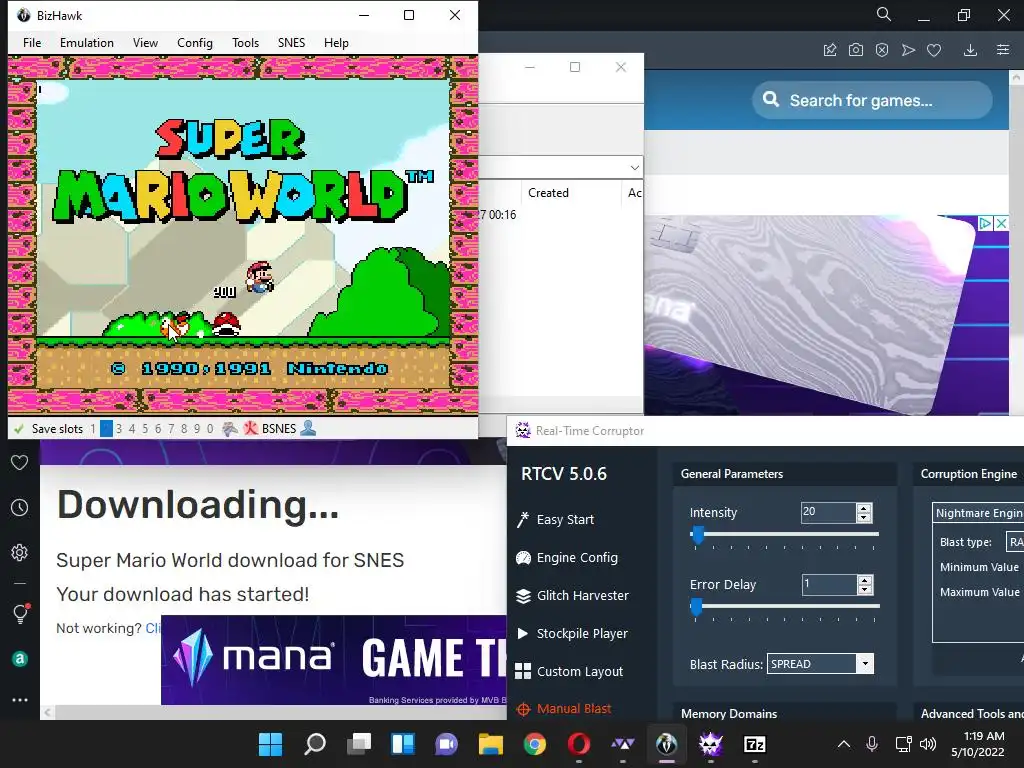Viewport: 1024px width, 768px height.
Task: Select save slot 1 in BizHawk
Action: pos(93,429)
